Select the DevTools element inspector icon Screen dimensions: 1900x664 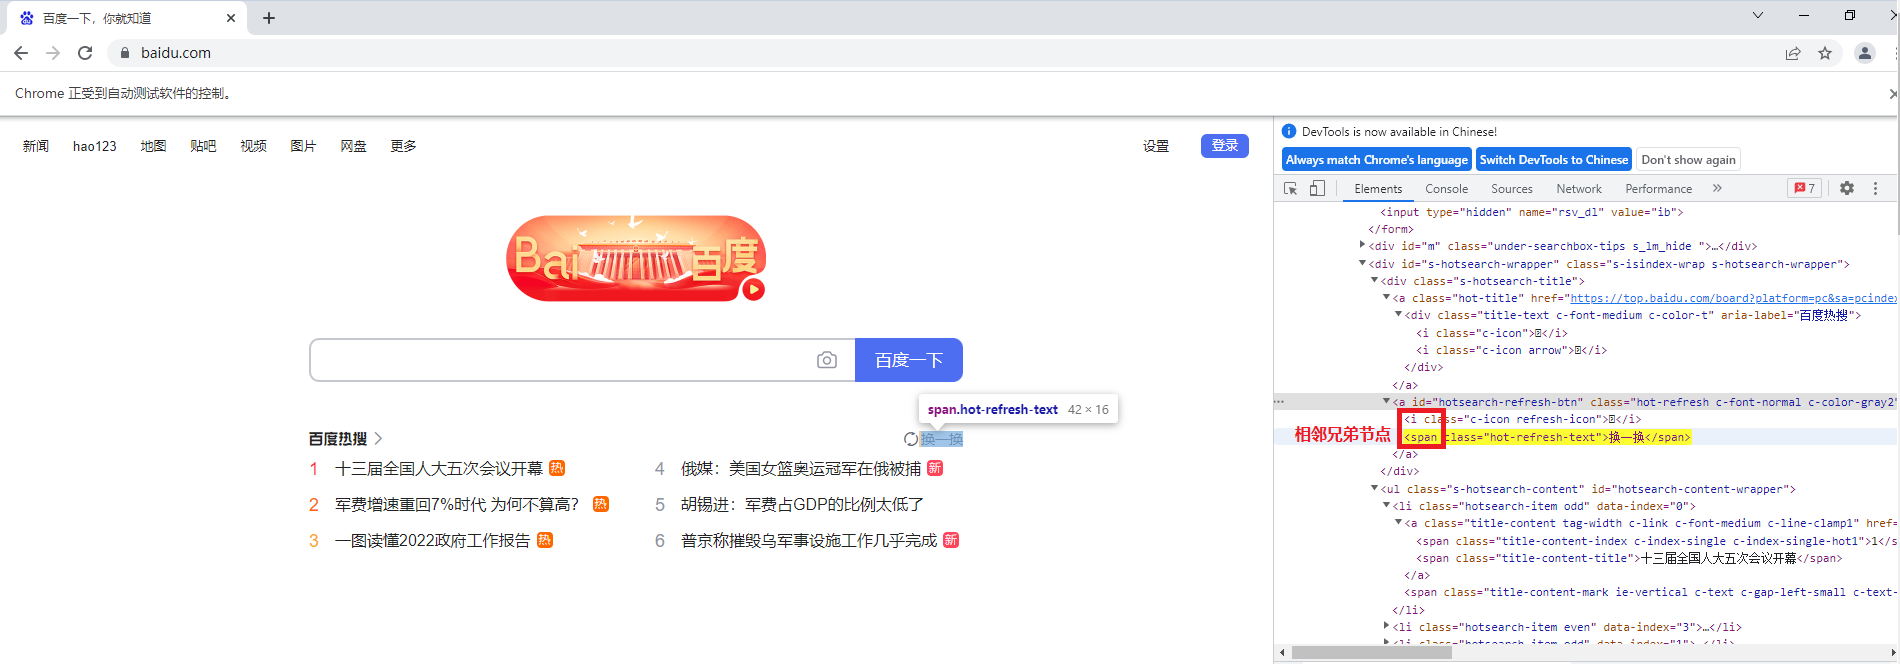coord(1291,188)
